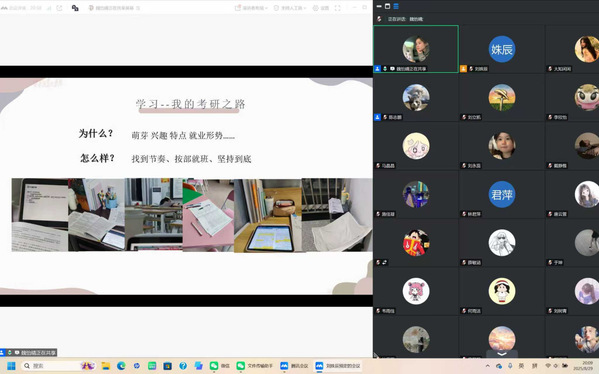Open Tencent Meeting taskbar item
The width and height of the screenshot is (599, 374).
294,366
